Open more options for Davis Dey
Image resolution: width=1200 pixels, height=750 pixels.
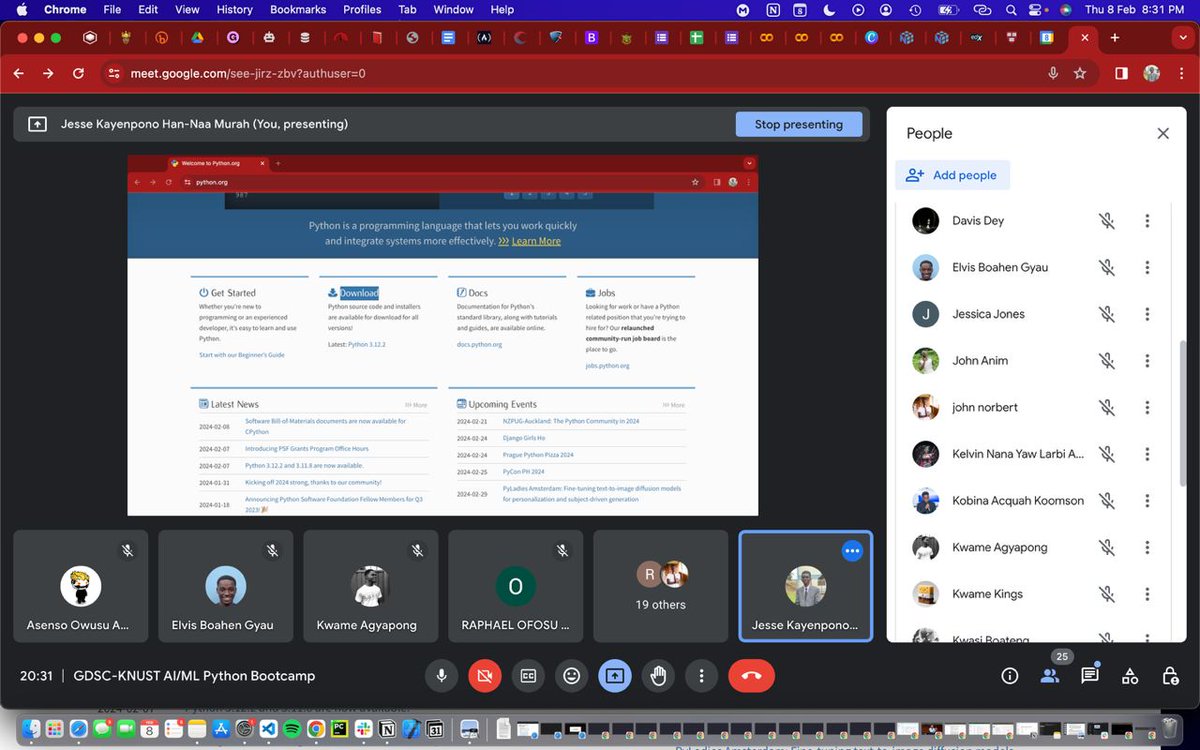click(1147, 221)
